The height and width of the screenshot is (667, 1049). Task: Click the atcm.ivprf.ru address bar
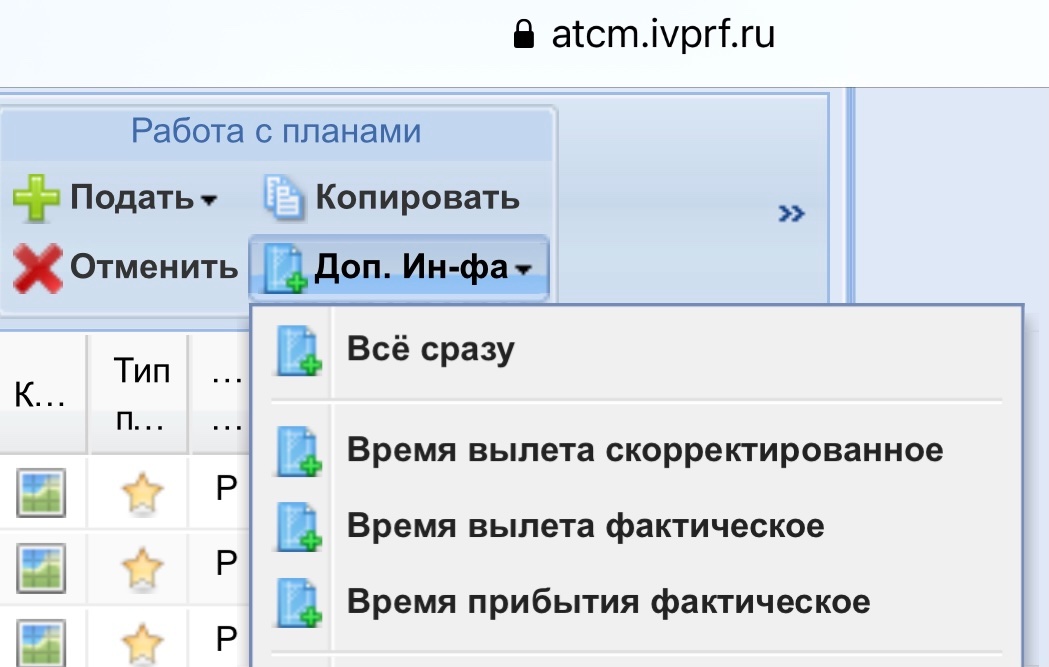click(663, 36)
